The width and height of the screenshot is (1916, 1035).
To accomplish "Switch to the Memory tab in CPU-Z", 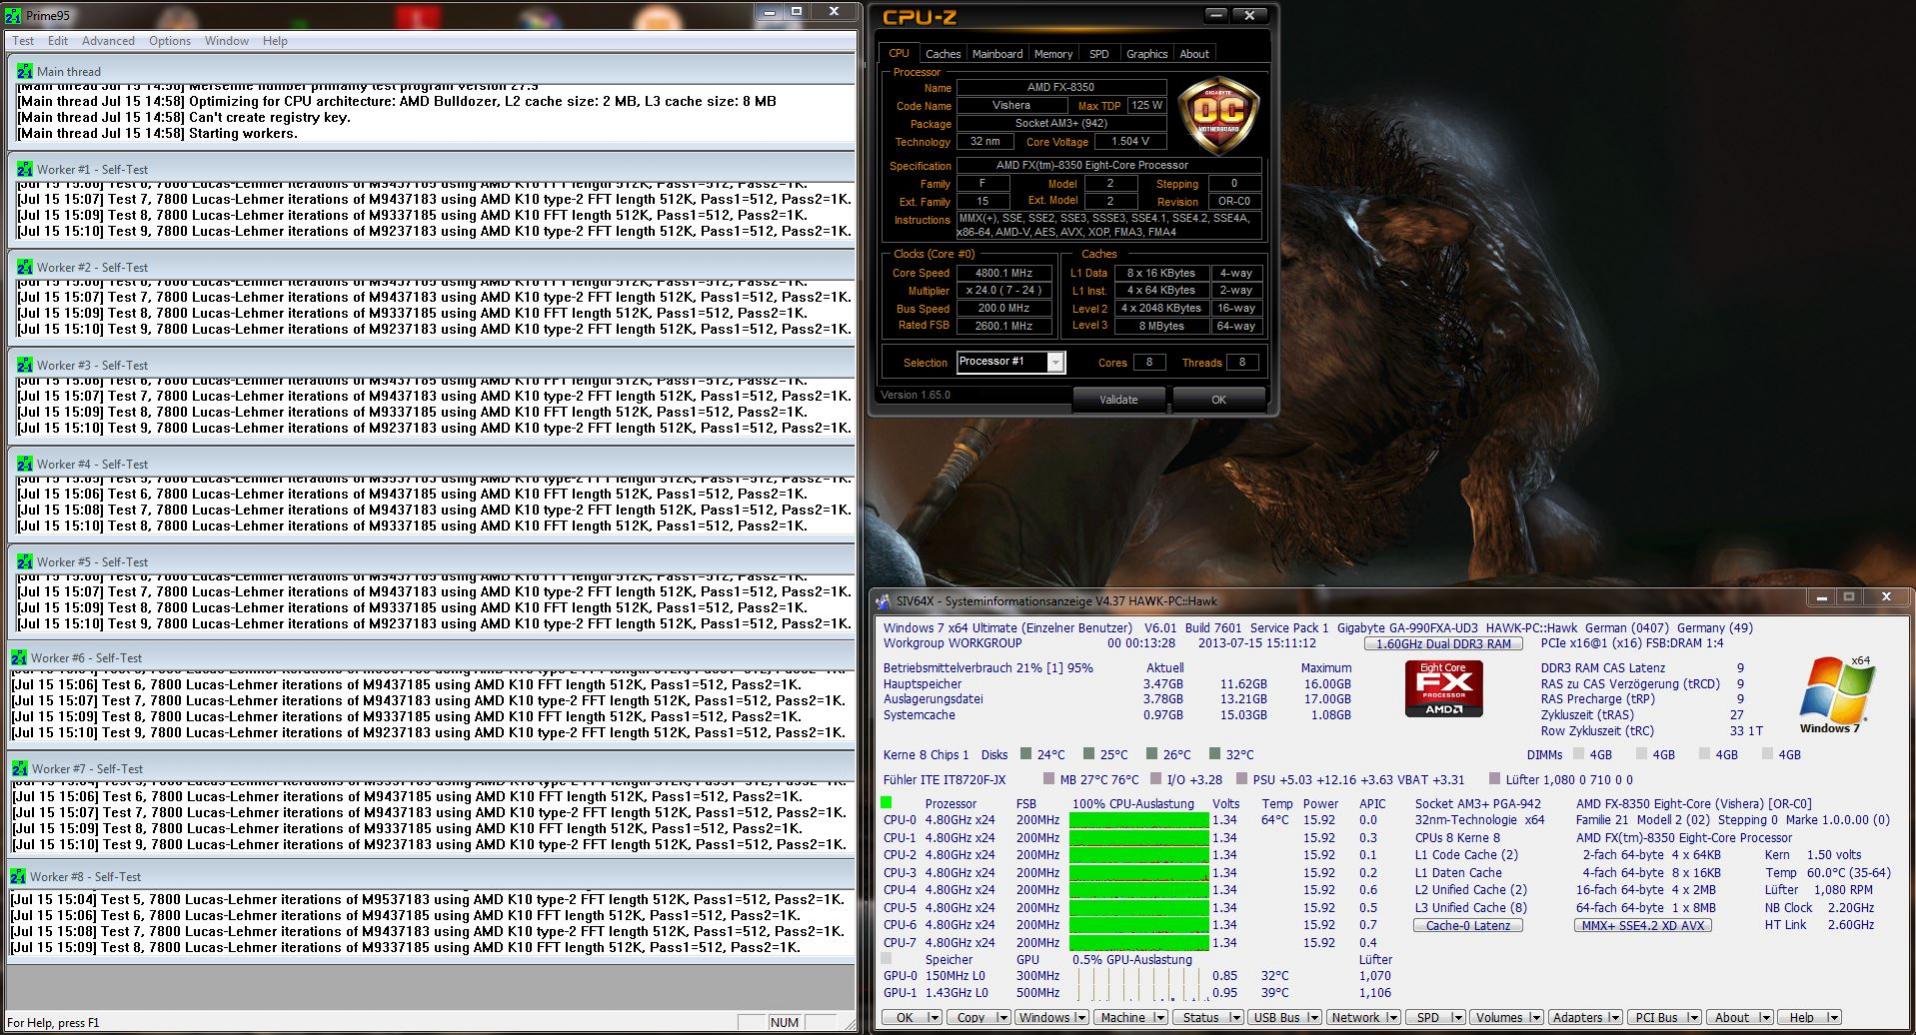I will [1053, 54].
